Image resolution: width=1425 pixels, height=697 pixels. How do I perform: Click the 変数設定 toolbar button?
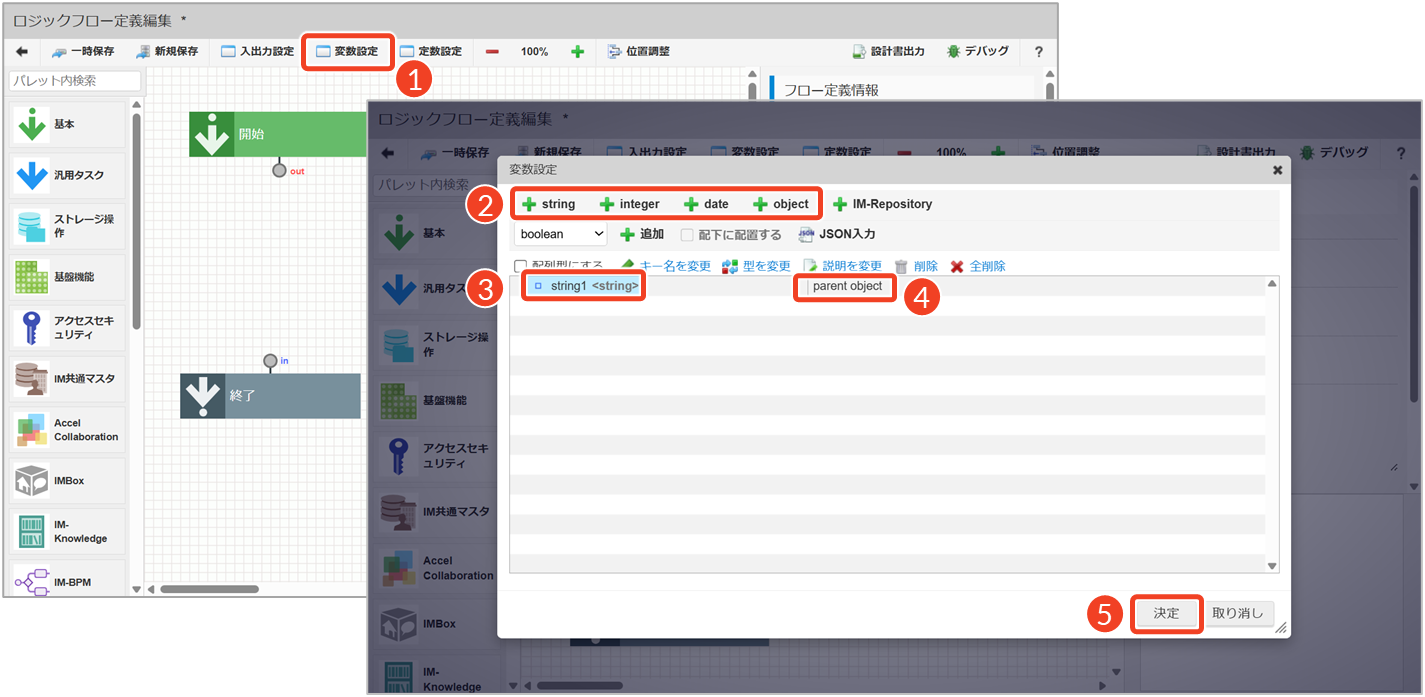[347, 51]
